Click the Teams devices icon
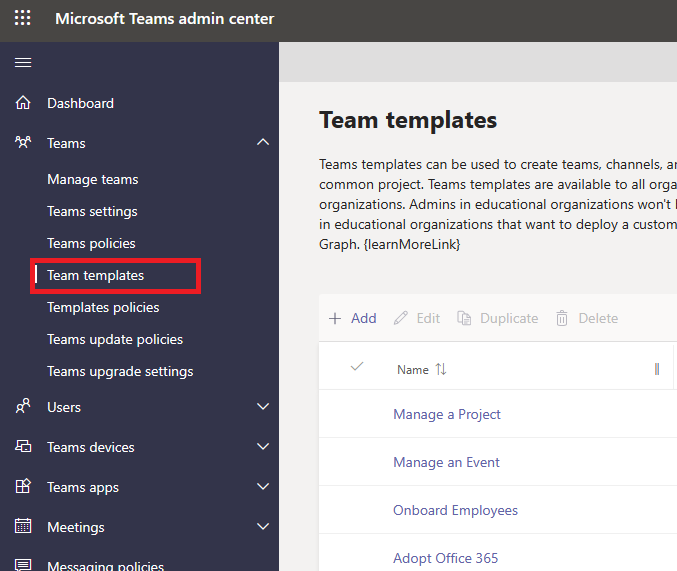 pos(23,446)
